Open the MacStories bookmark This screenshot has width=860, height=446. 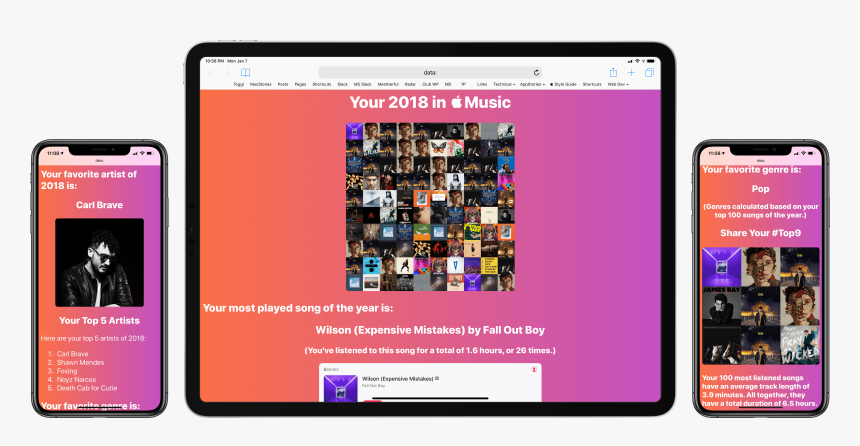point(261,84)
